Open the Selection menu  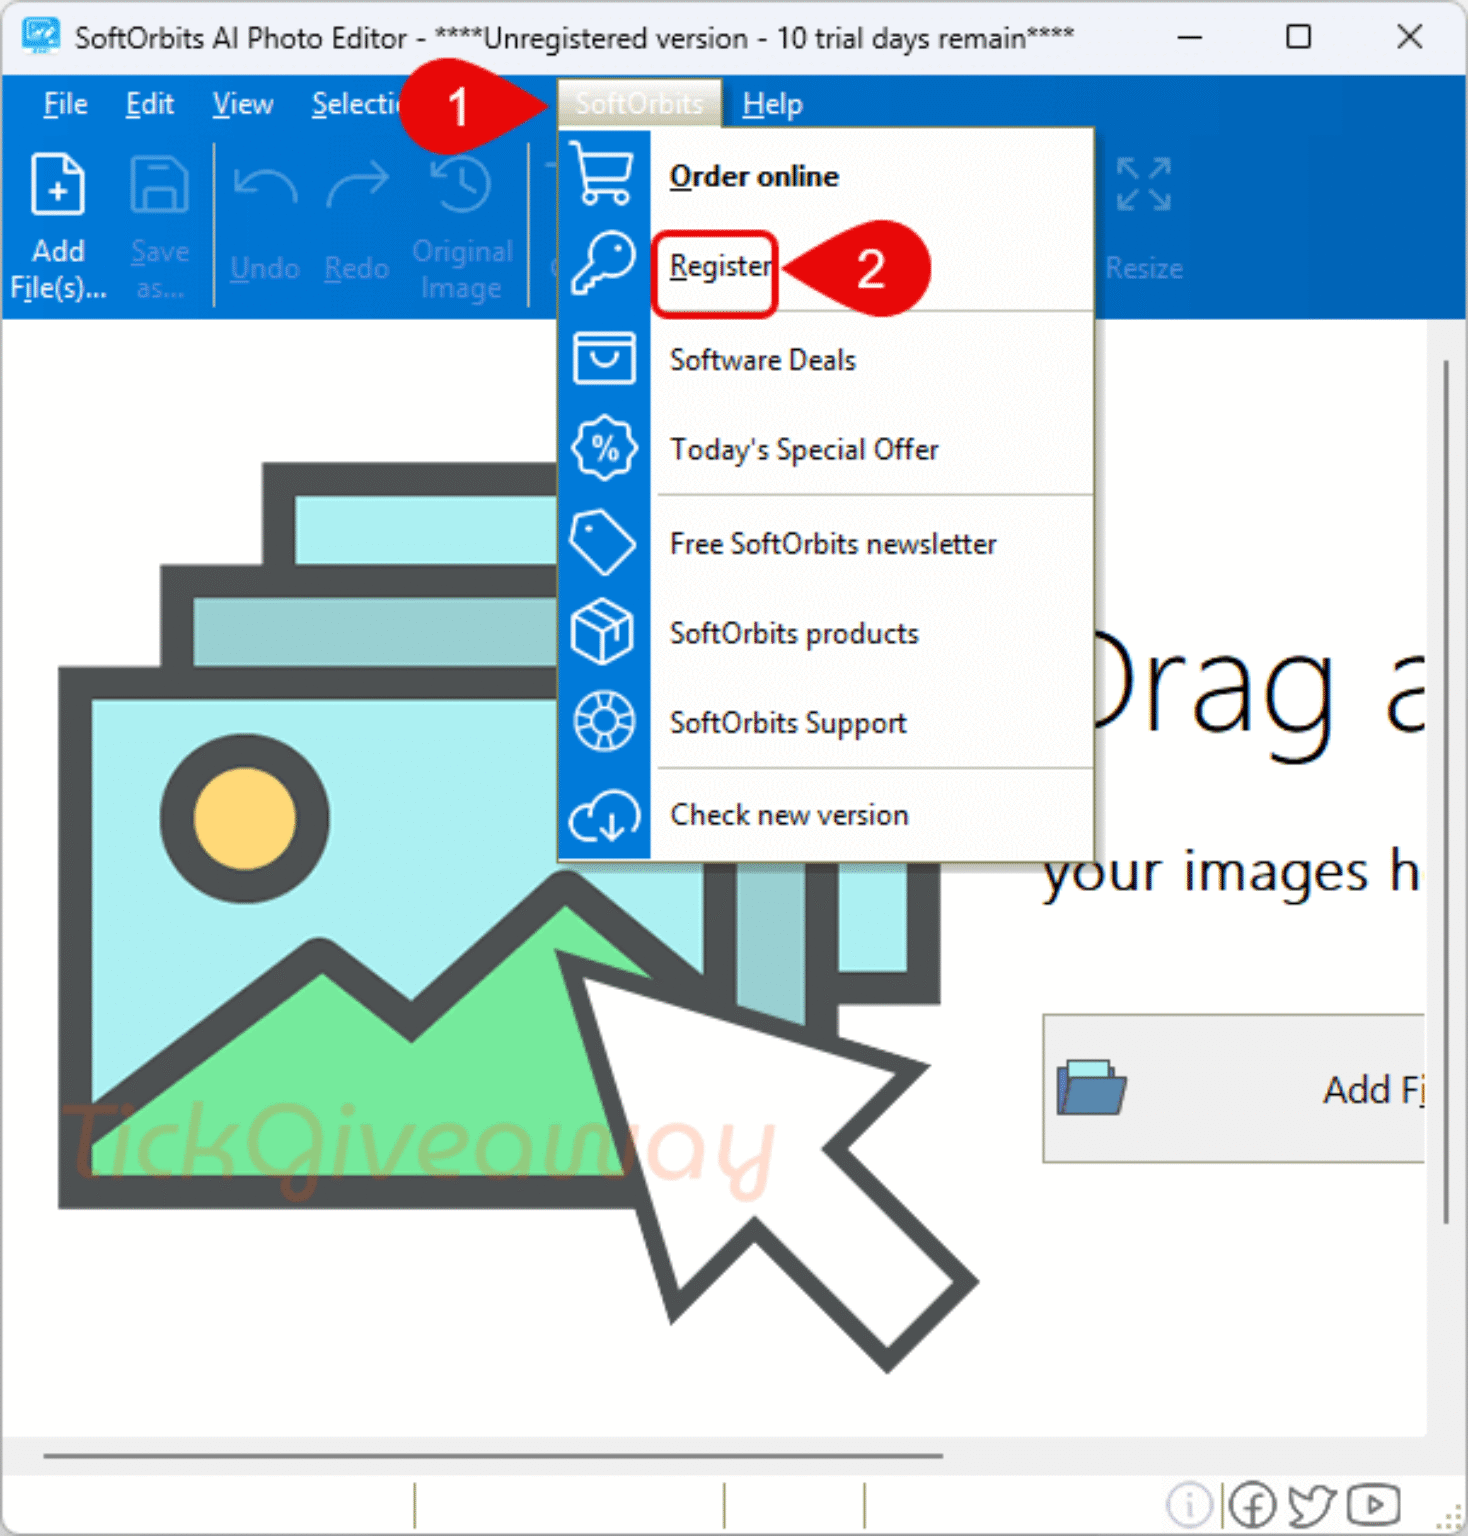click(x=355, y=103)
